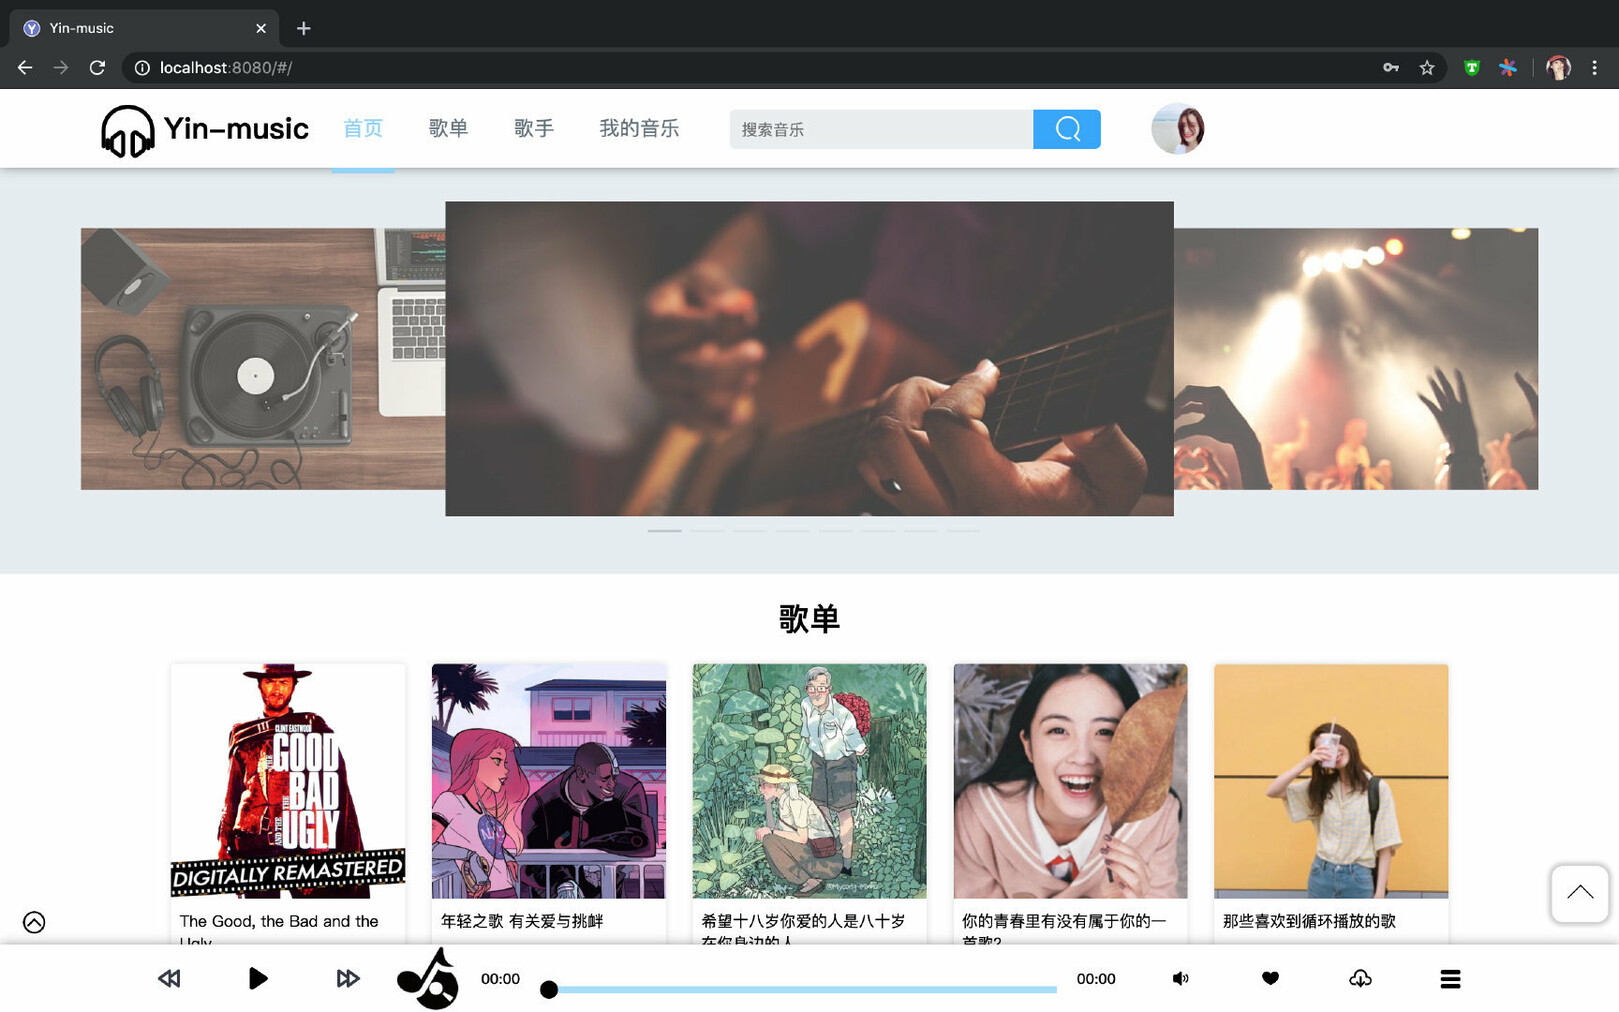Click the previous track rewind icon
This screenshot has width=1619, height=1012.
pos(169,978)
